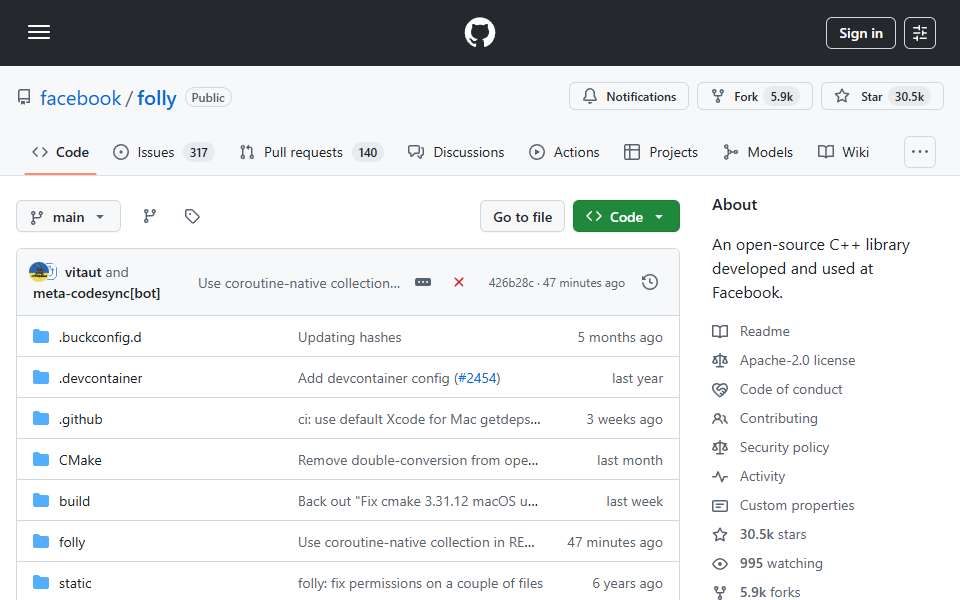Open the folly folder
The height and width of the screenshot is (600, 960).
pyautogui.click(x=72, y=542)
